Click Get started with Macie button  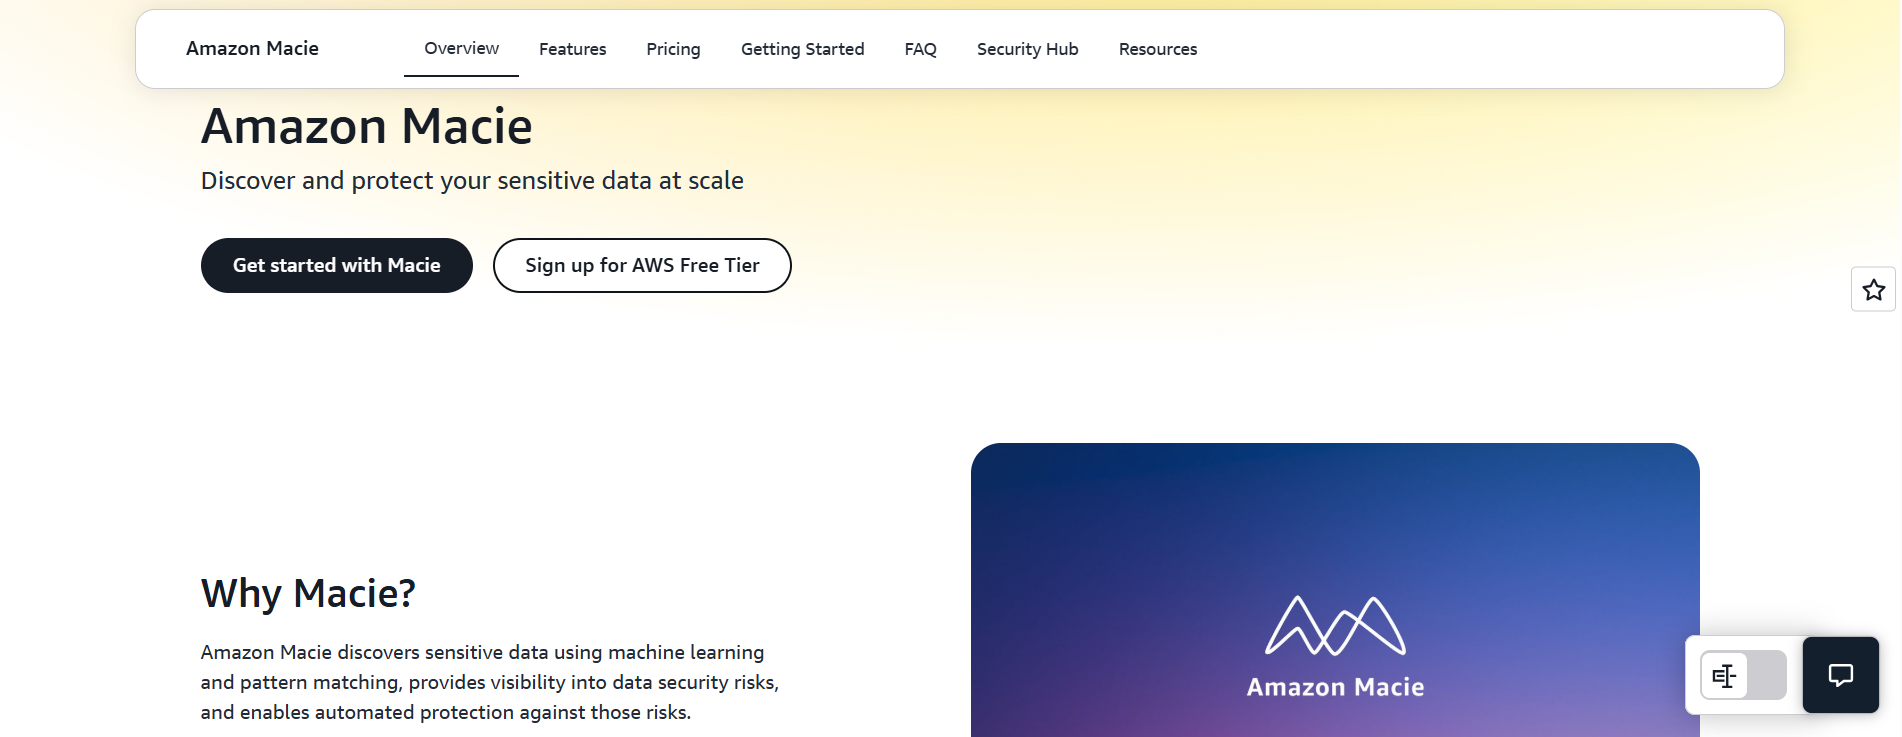(x=337, y=265)
